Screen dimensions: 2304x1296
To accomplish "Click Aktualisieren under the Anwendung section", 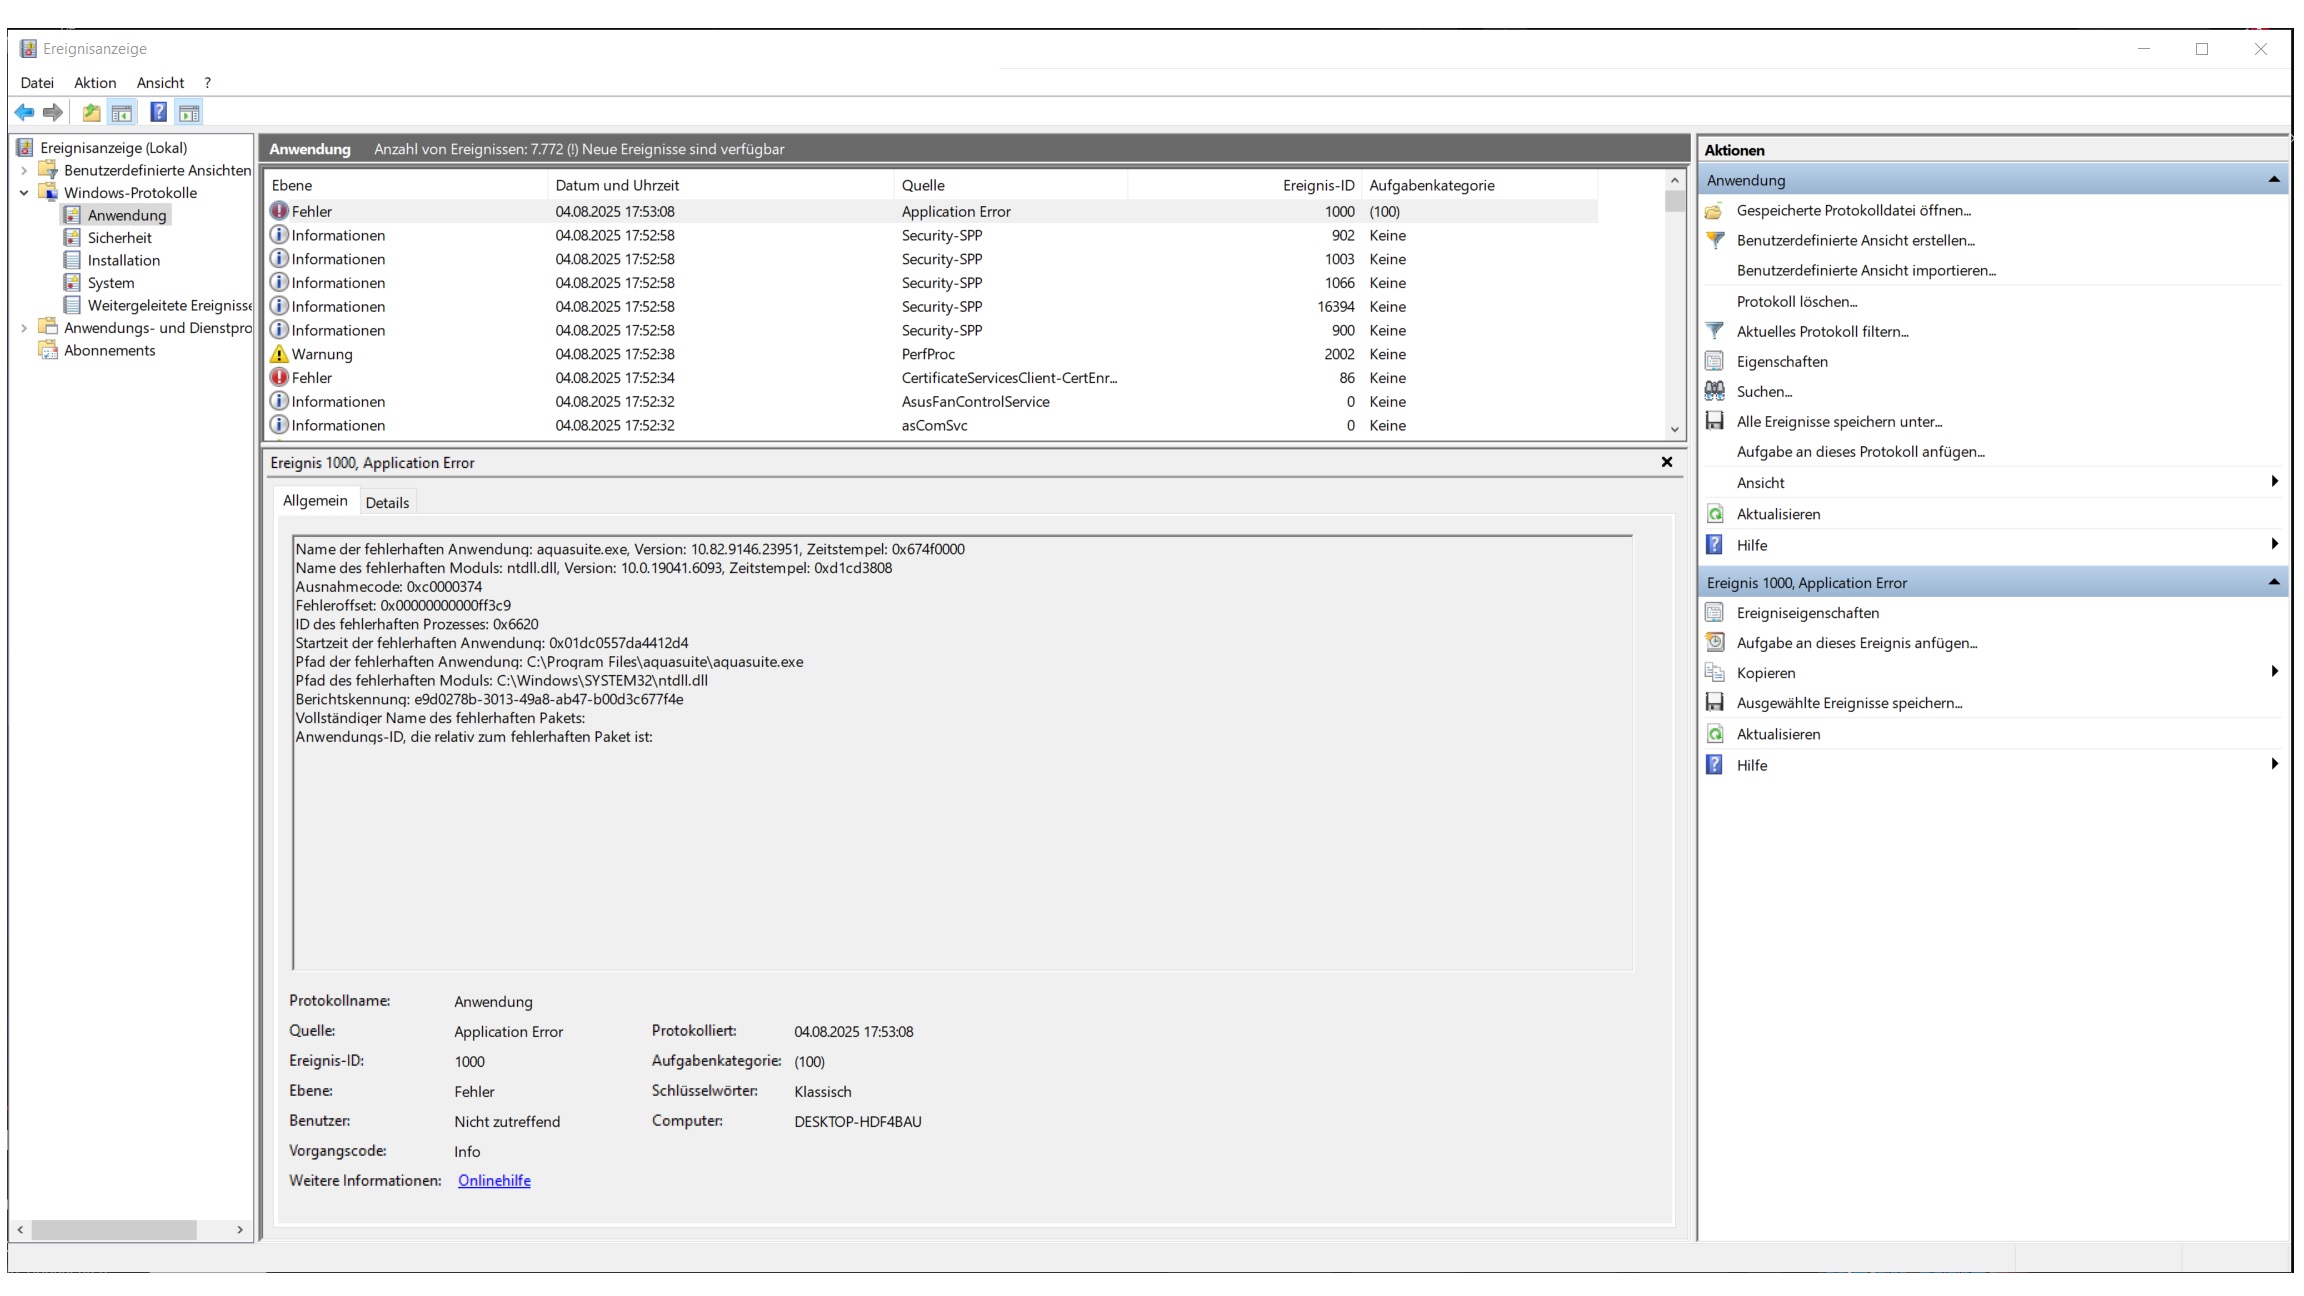I will click(1779, 514).
